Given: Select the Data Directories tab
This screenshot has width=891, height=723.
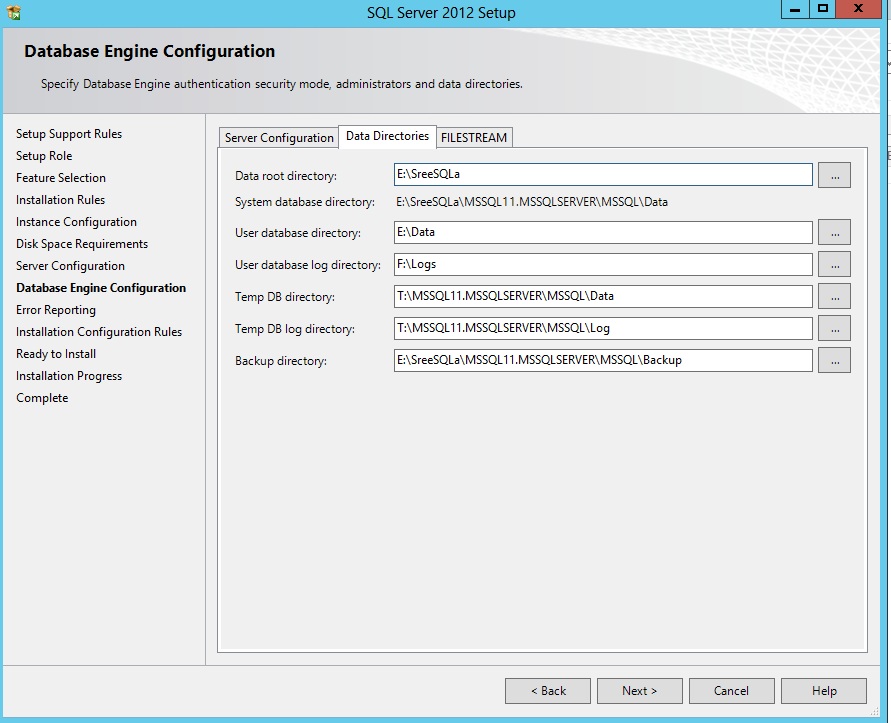Looking at the screenshot, I should point(387,136).
